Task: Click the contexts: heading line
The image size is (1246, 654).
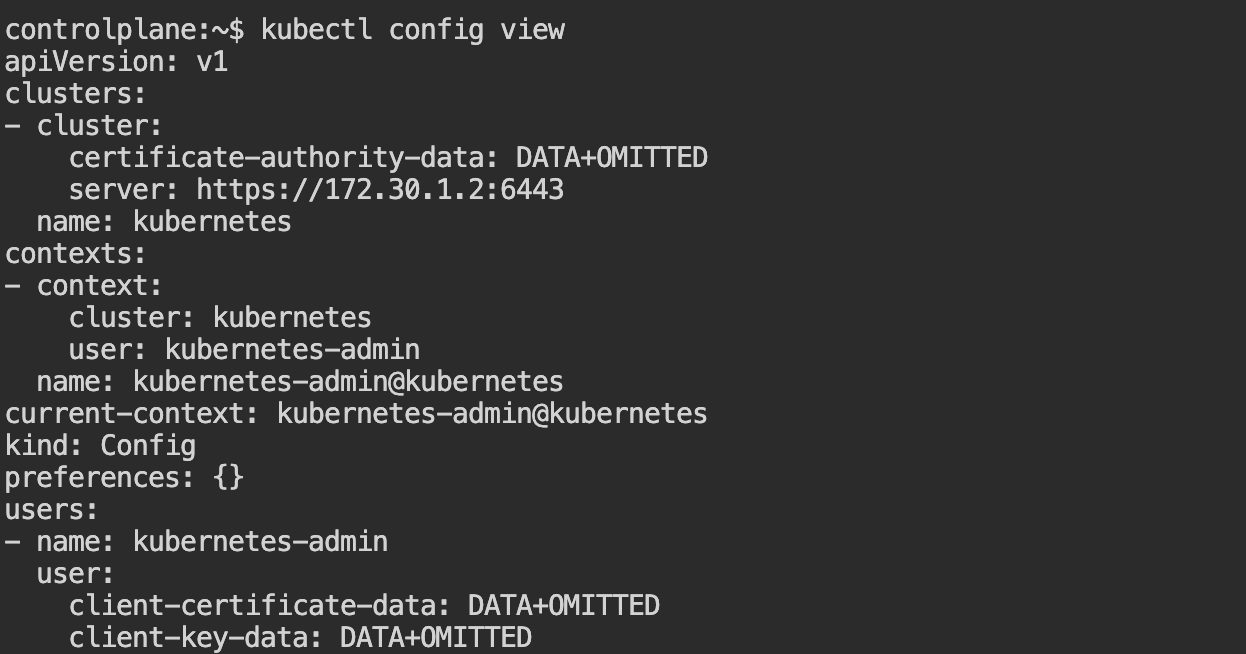Action: 76,253
